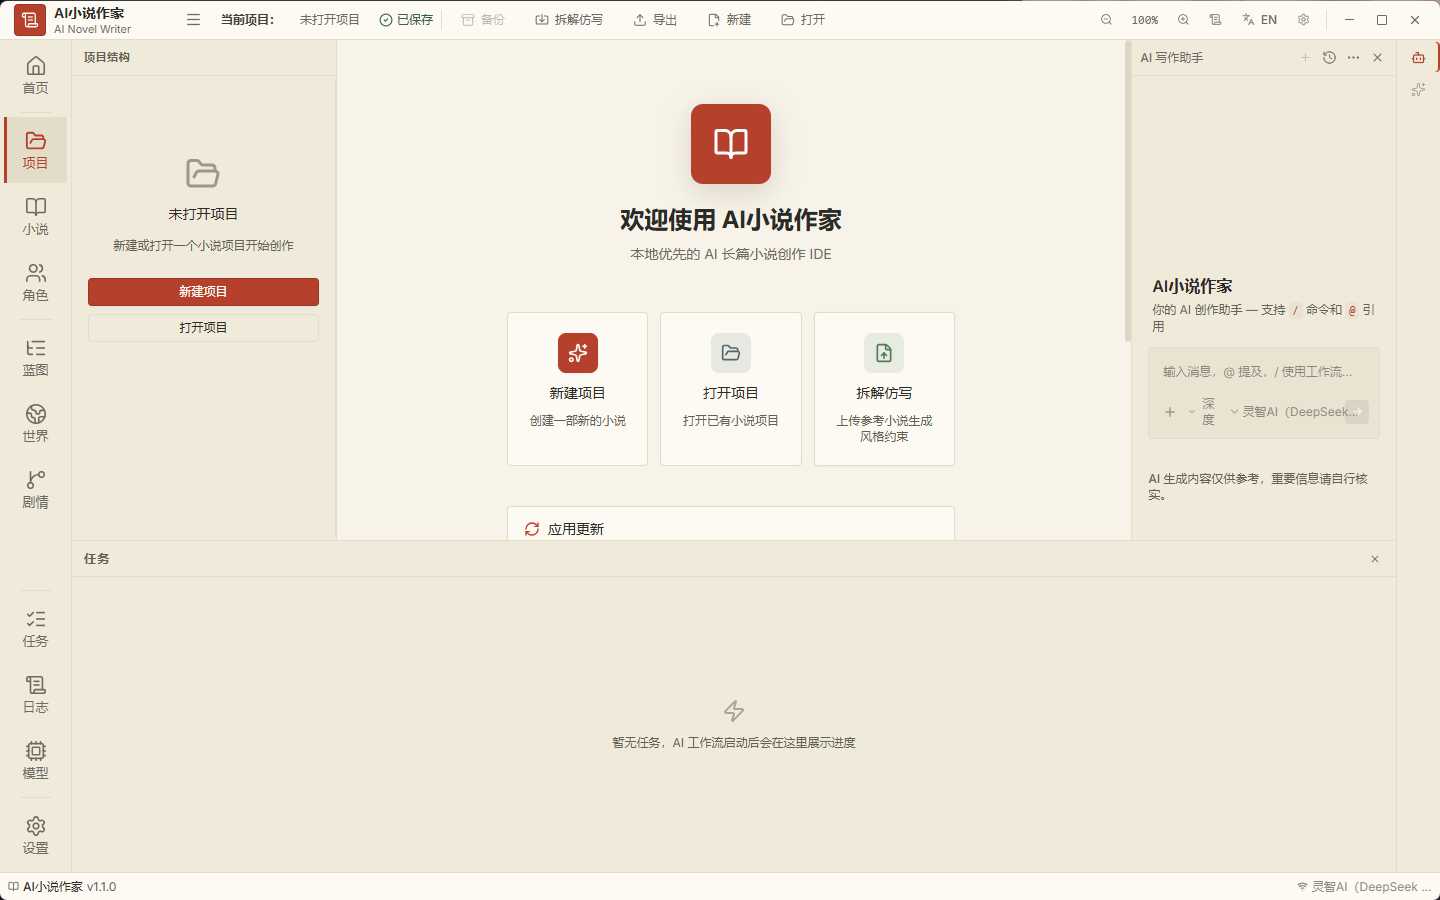Screen dimensions: 1440x900
Task: Click 新建 in the top toolbar
Action: pyautogui.click(x=729, y=20)
